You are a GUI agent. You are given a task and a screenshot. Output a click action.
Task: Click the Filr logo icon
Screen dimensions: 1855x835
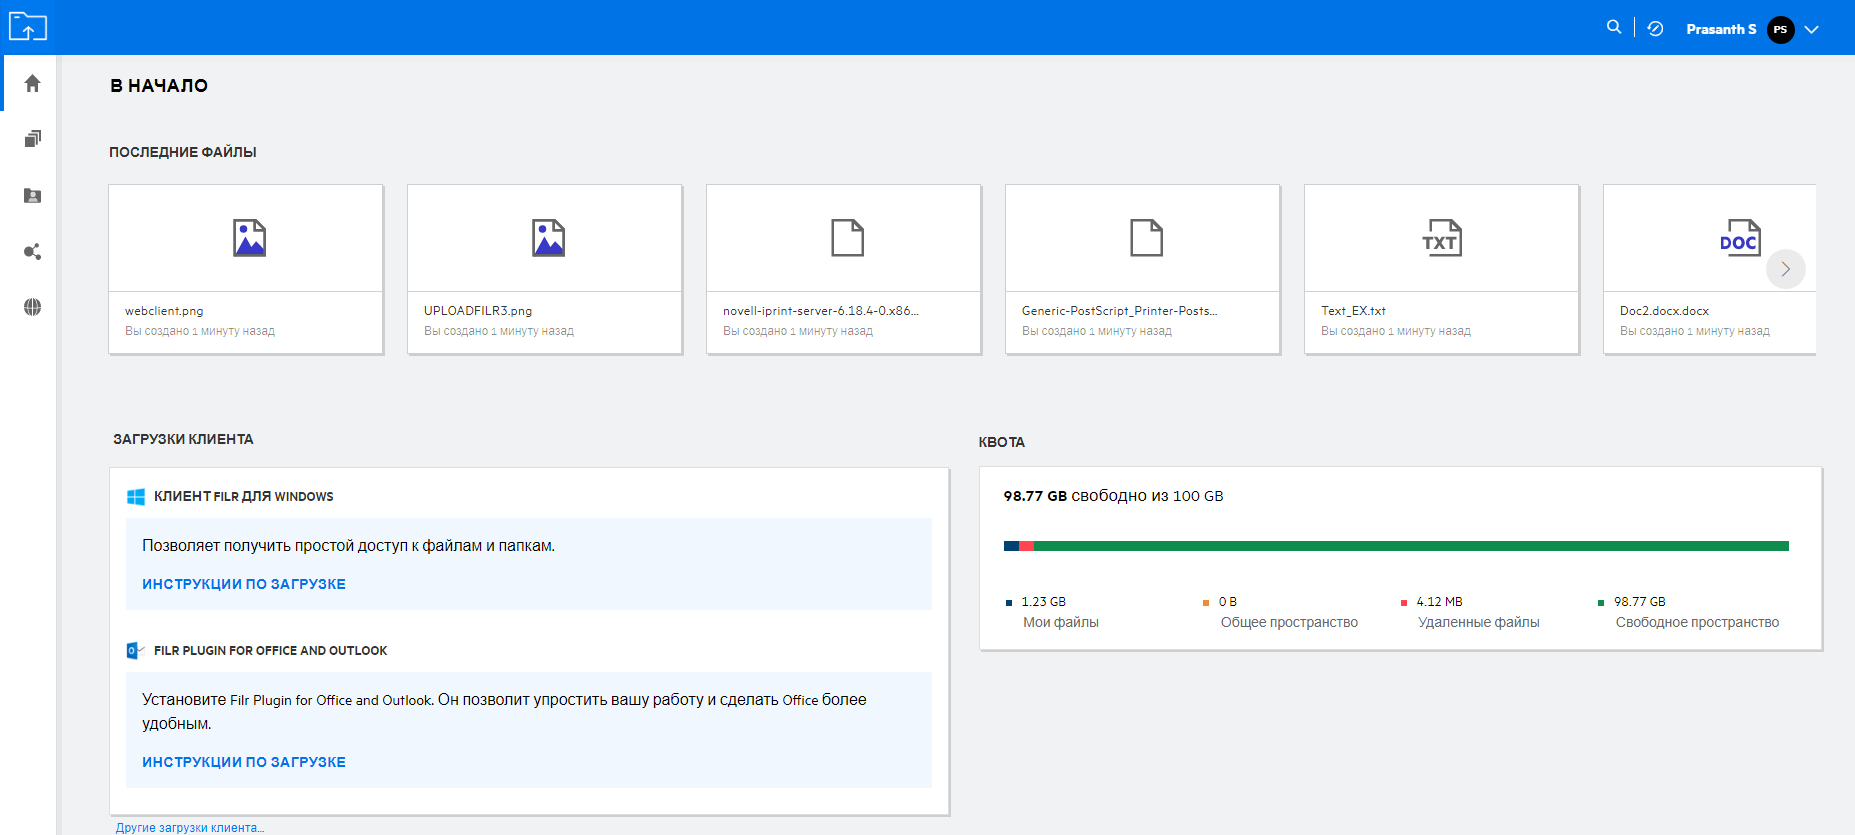pos(28,27)
